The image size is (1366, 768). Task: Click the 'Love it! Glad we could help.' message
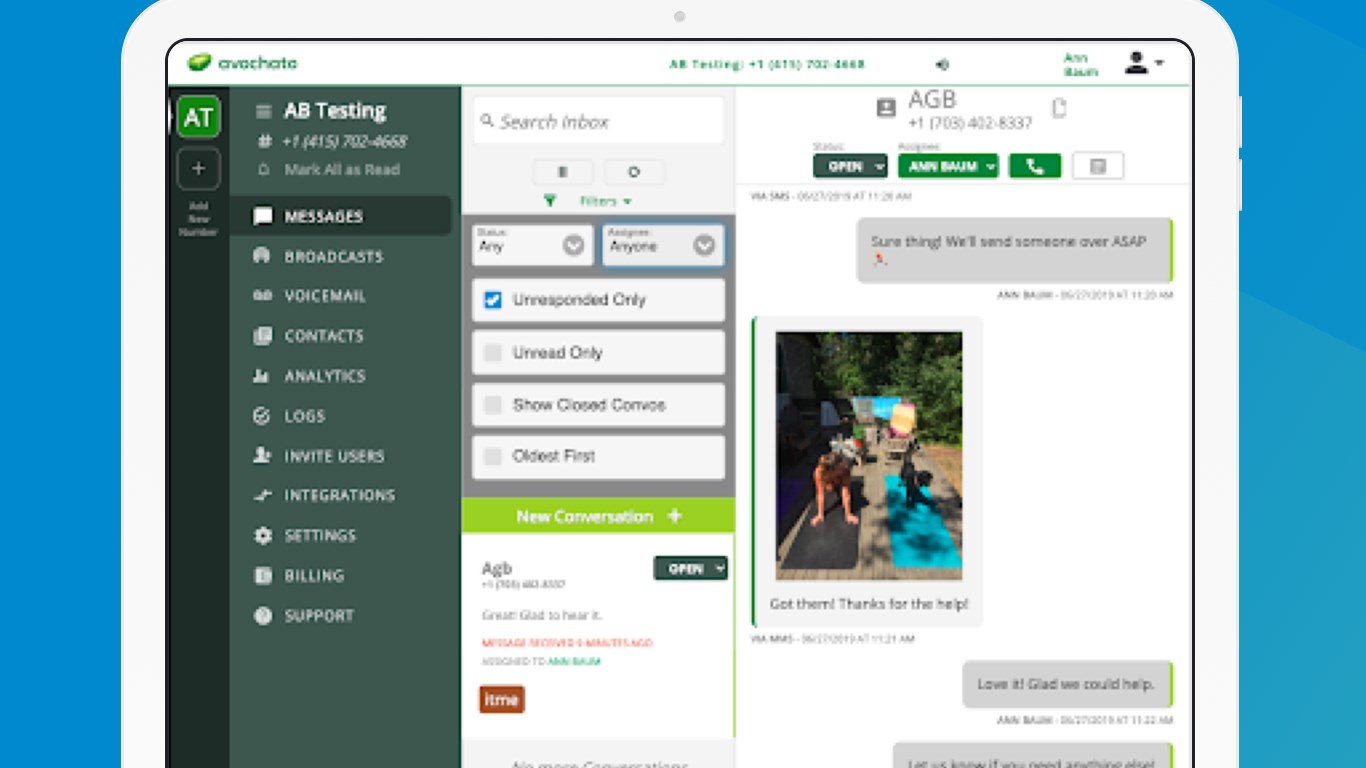1068,684
